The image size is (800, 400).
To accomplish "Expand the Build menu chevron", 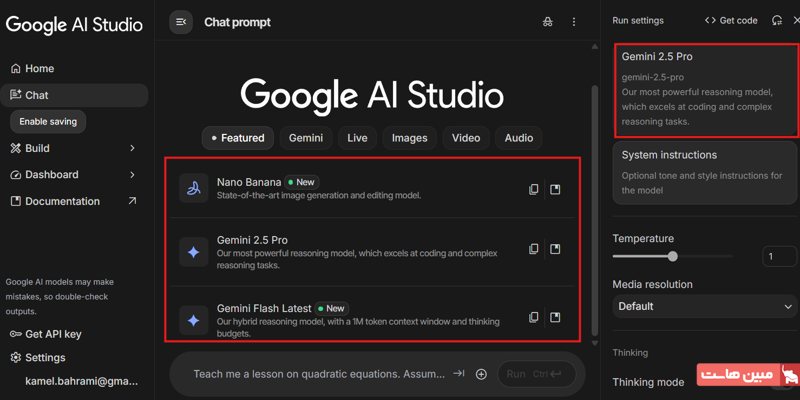I will click(x=132, y=148).
